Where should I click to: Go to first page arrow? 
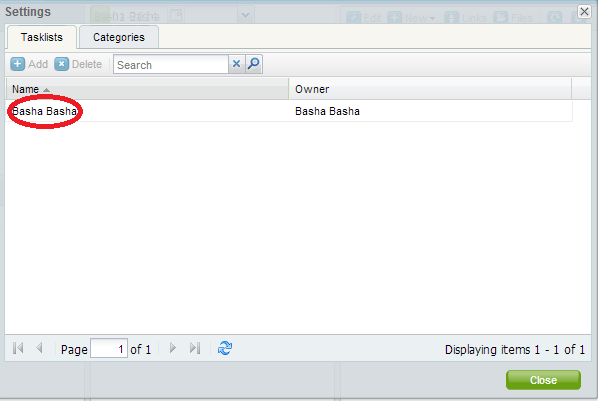tap(18, 348)
